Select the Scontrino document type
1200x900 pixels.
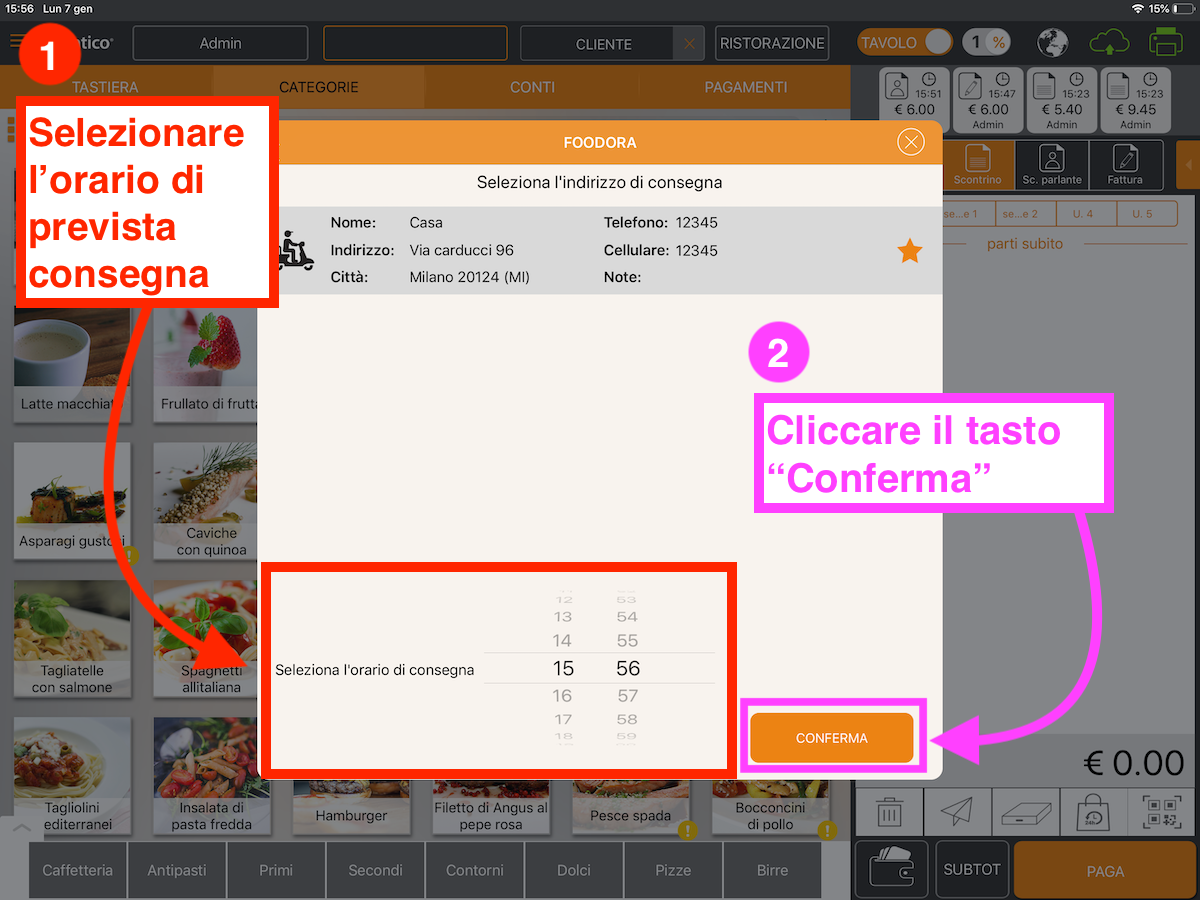[x=977, y=165]
